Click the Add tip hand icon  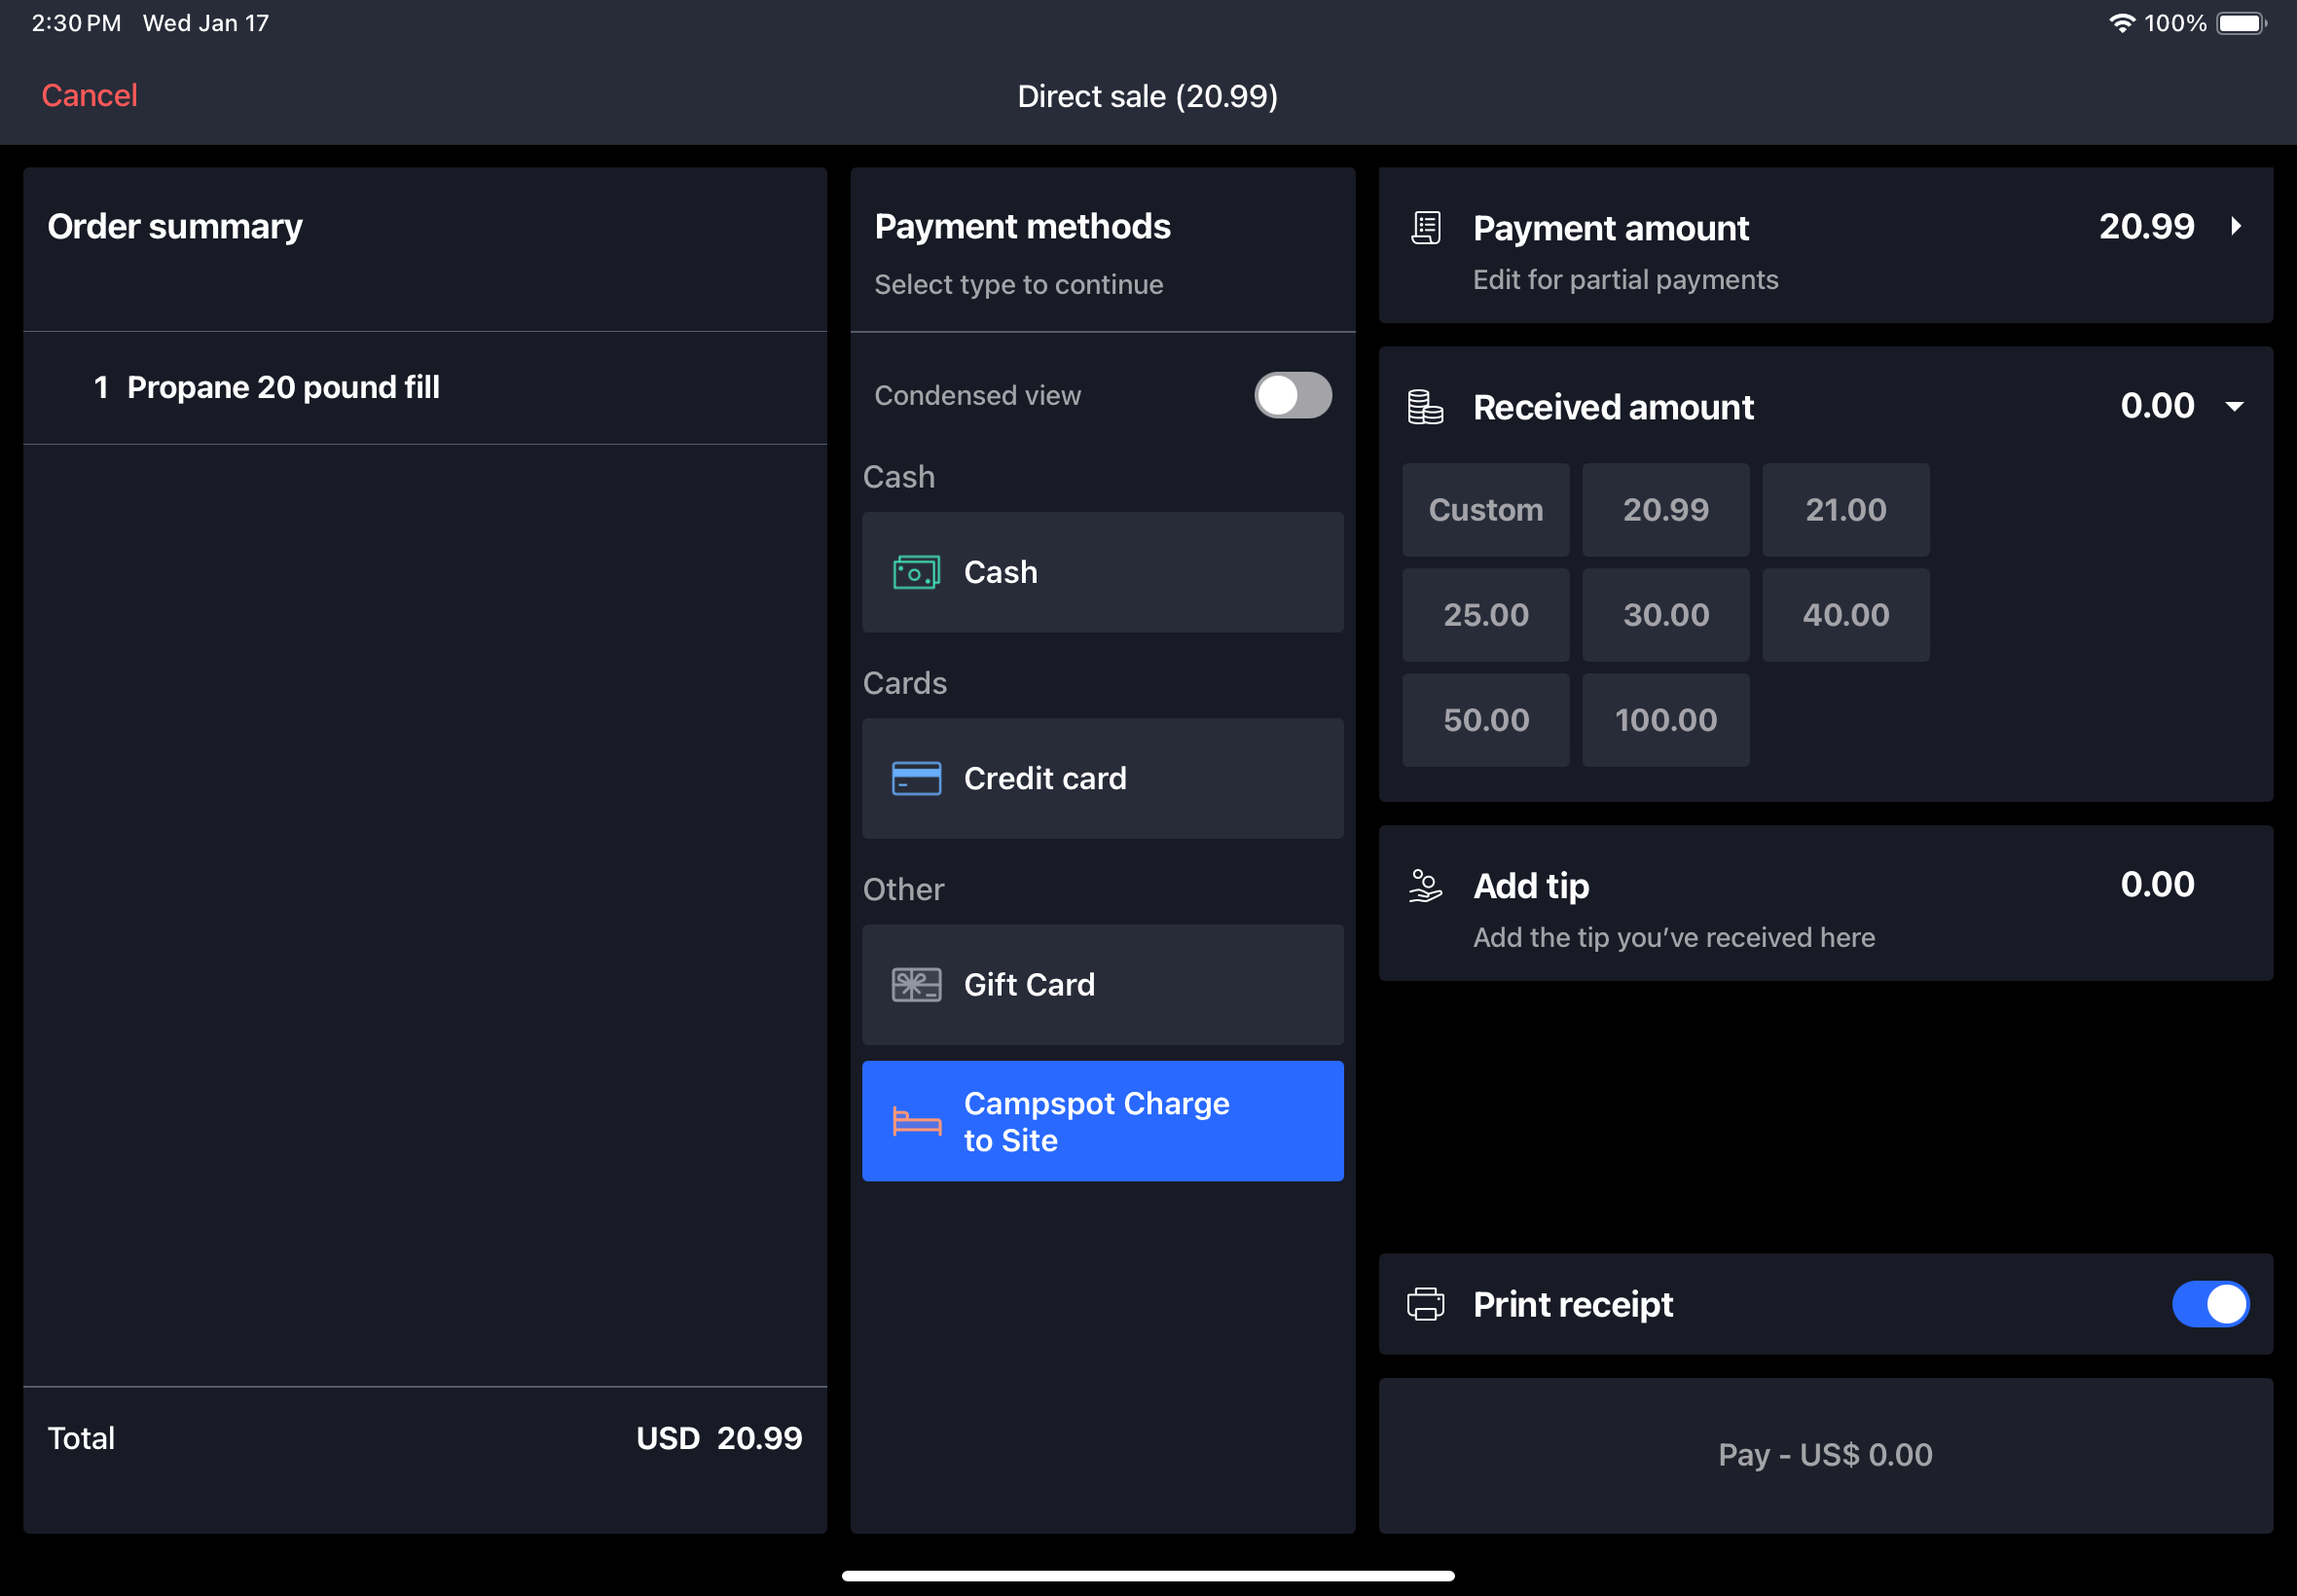coord(1424,885)
